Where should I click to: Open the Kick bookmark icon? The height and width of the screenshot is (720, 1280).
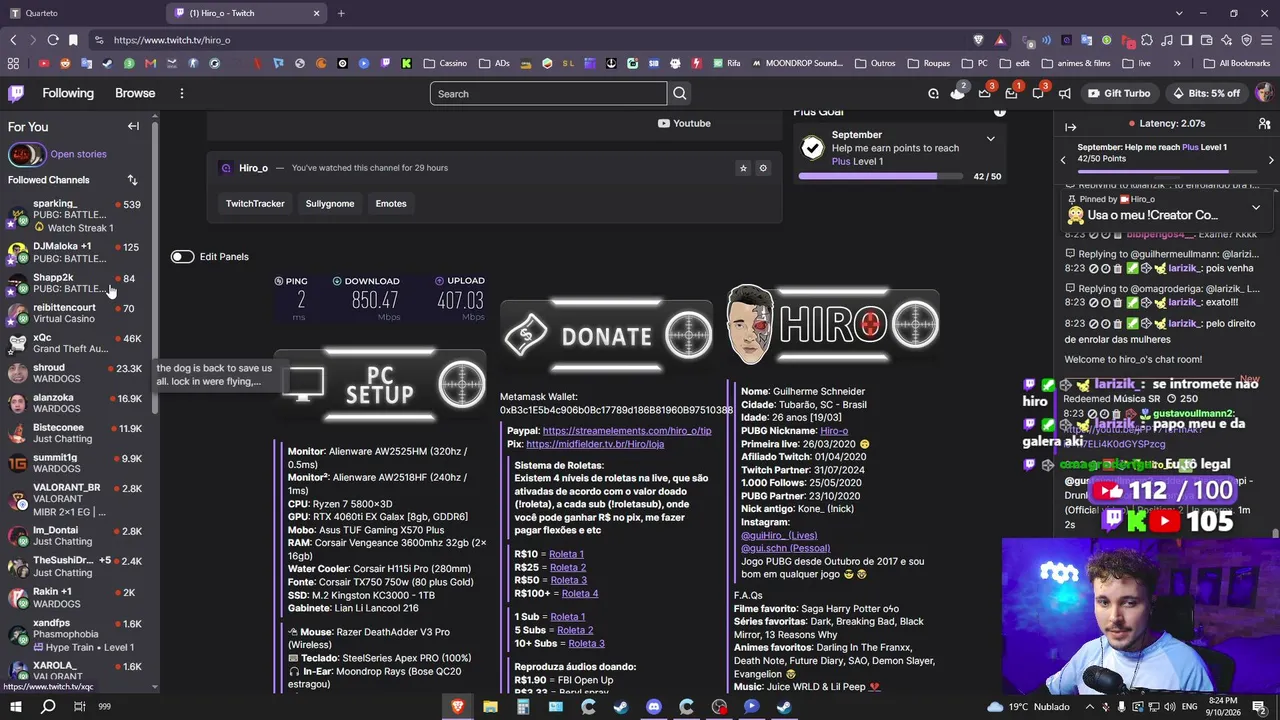[406, 63]
